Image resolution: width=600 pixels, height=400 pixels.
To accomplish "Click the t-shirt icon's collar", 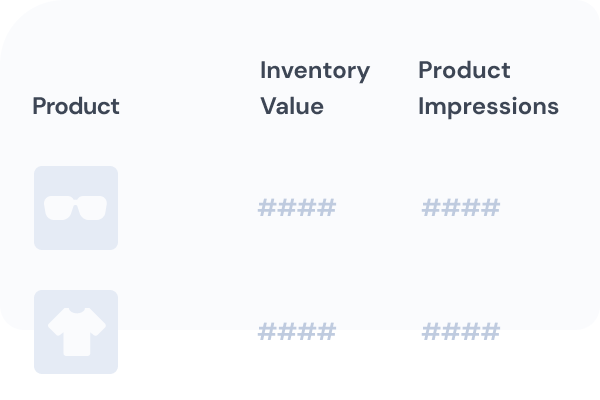I will tap(77, 310).
